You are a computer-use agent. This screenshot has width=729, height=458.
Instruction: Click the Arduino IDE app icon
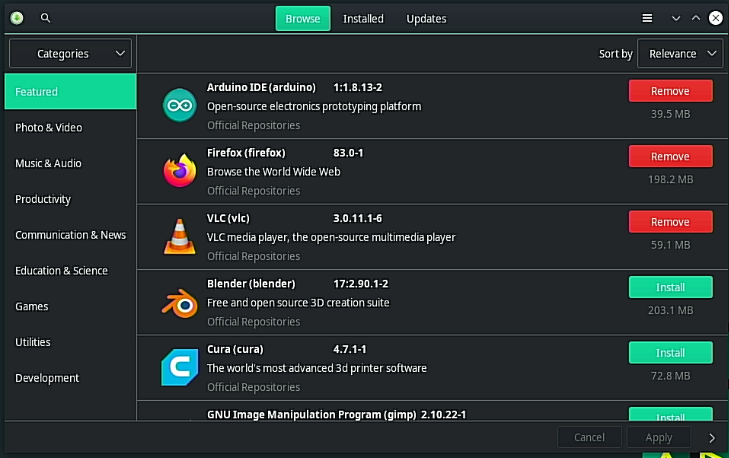(179, 106)
